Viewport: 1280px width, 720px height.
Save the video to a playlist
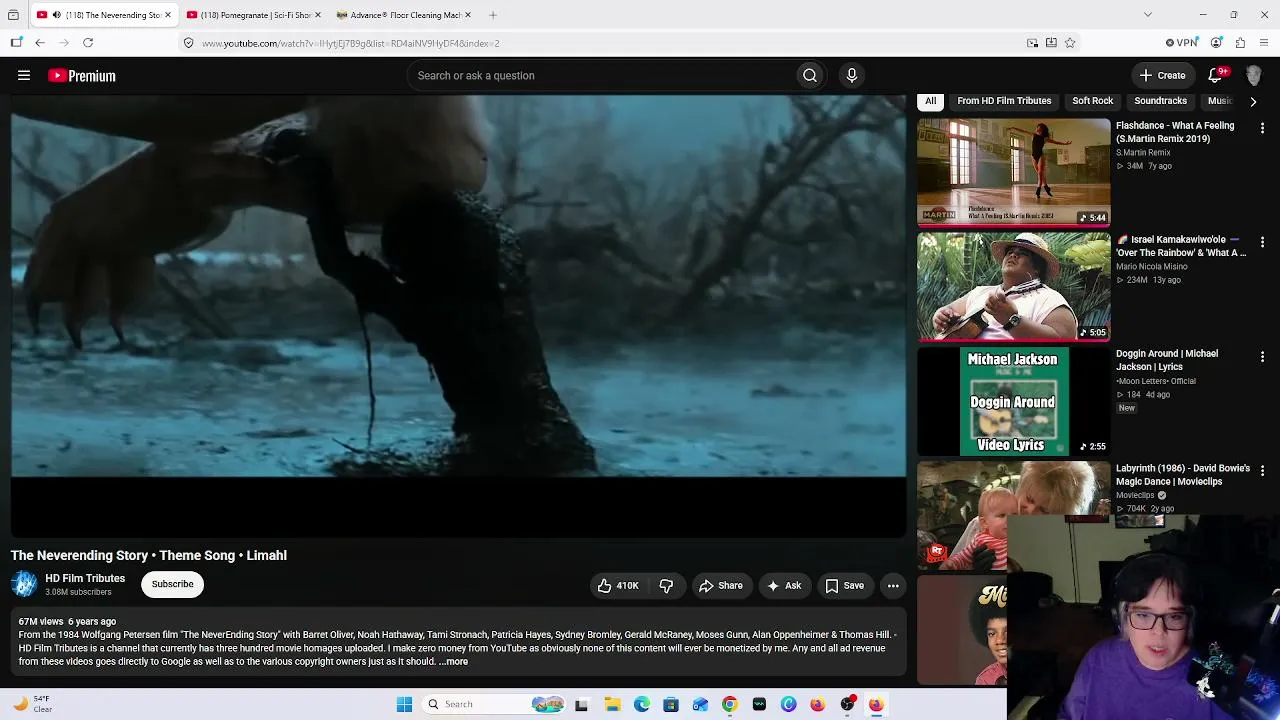pyautogui.click(x=844, y=586)
